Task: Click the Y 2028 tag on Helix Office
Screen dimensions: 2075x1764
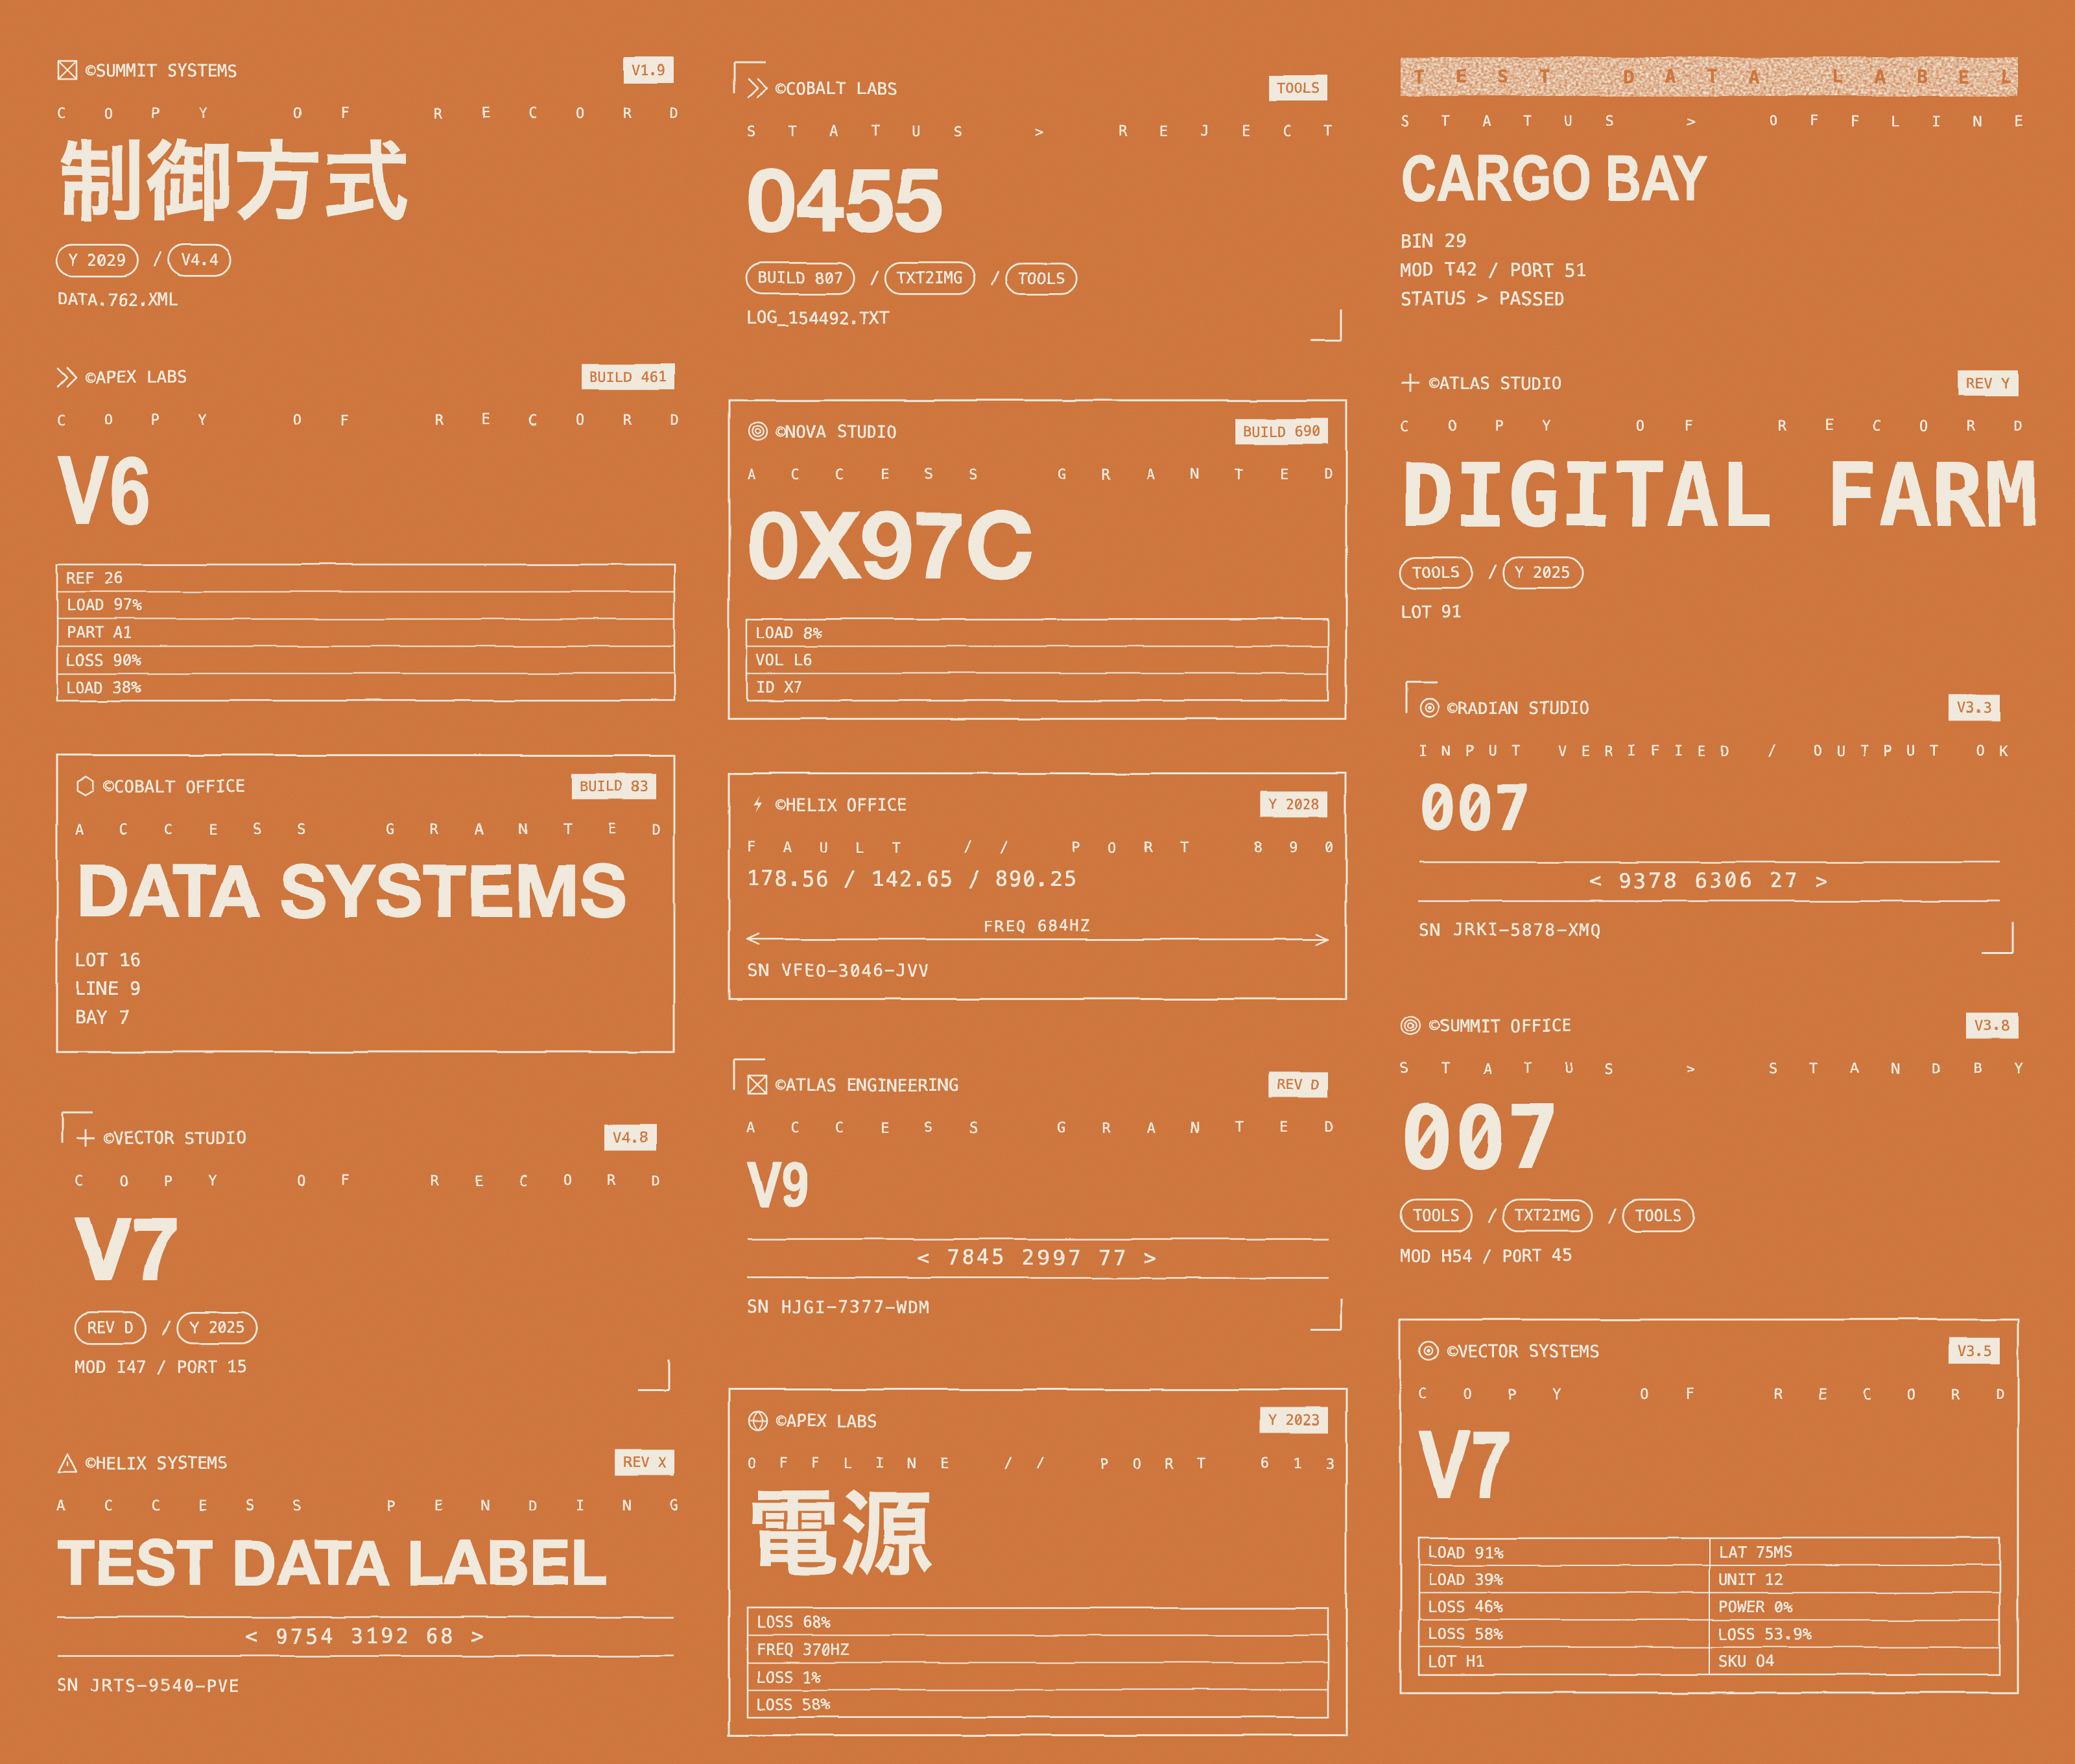Action: click(x=1293, y=804)
